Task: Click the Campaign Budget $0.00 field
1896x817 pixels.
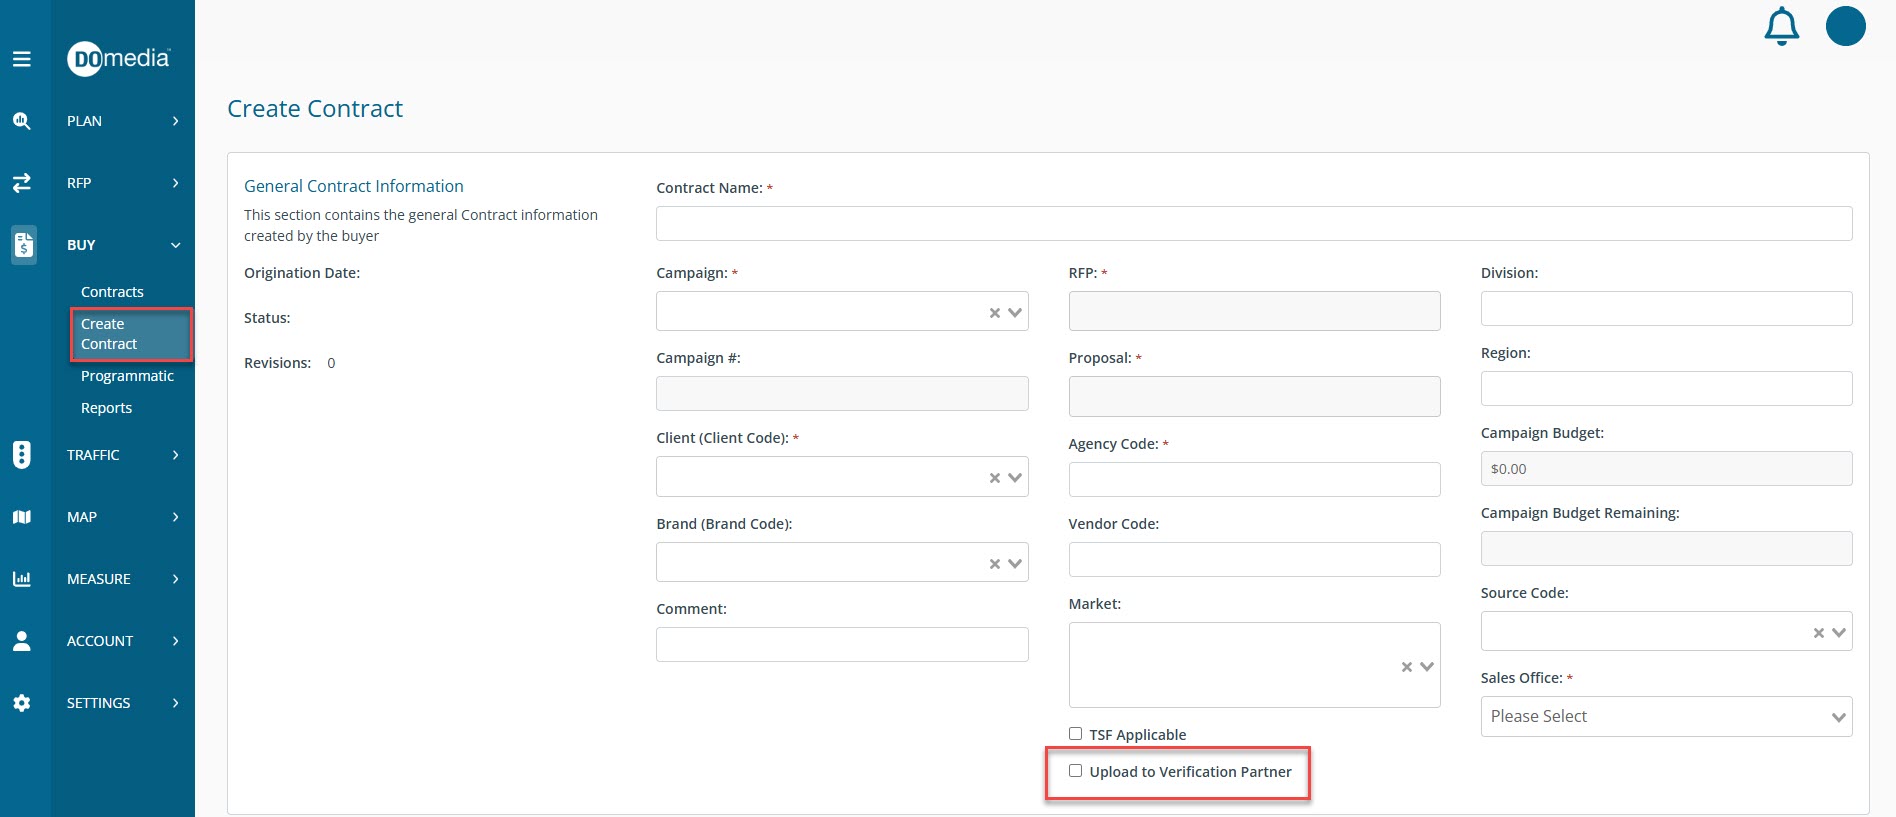Action: click(x=1666, y=468)
